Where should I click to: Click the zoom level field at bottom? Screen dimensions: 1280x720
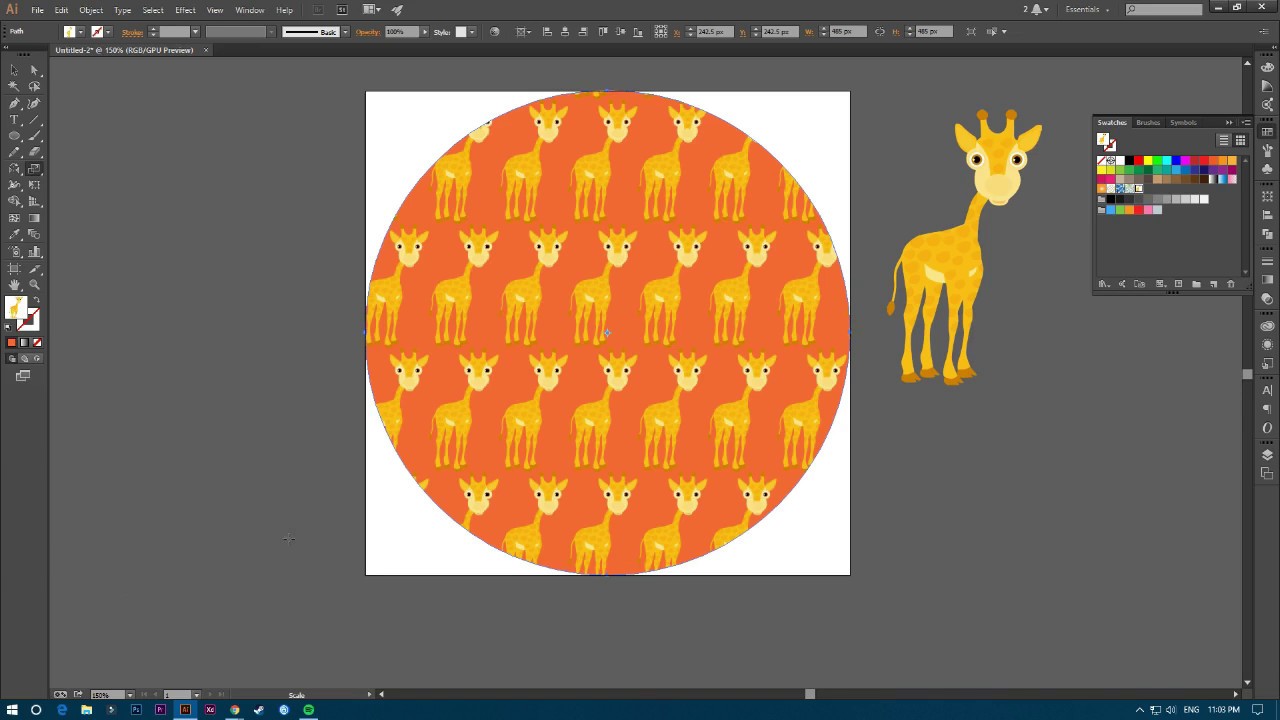point(106,694)
